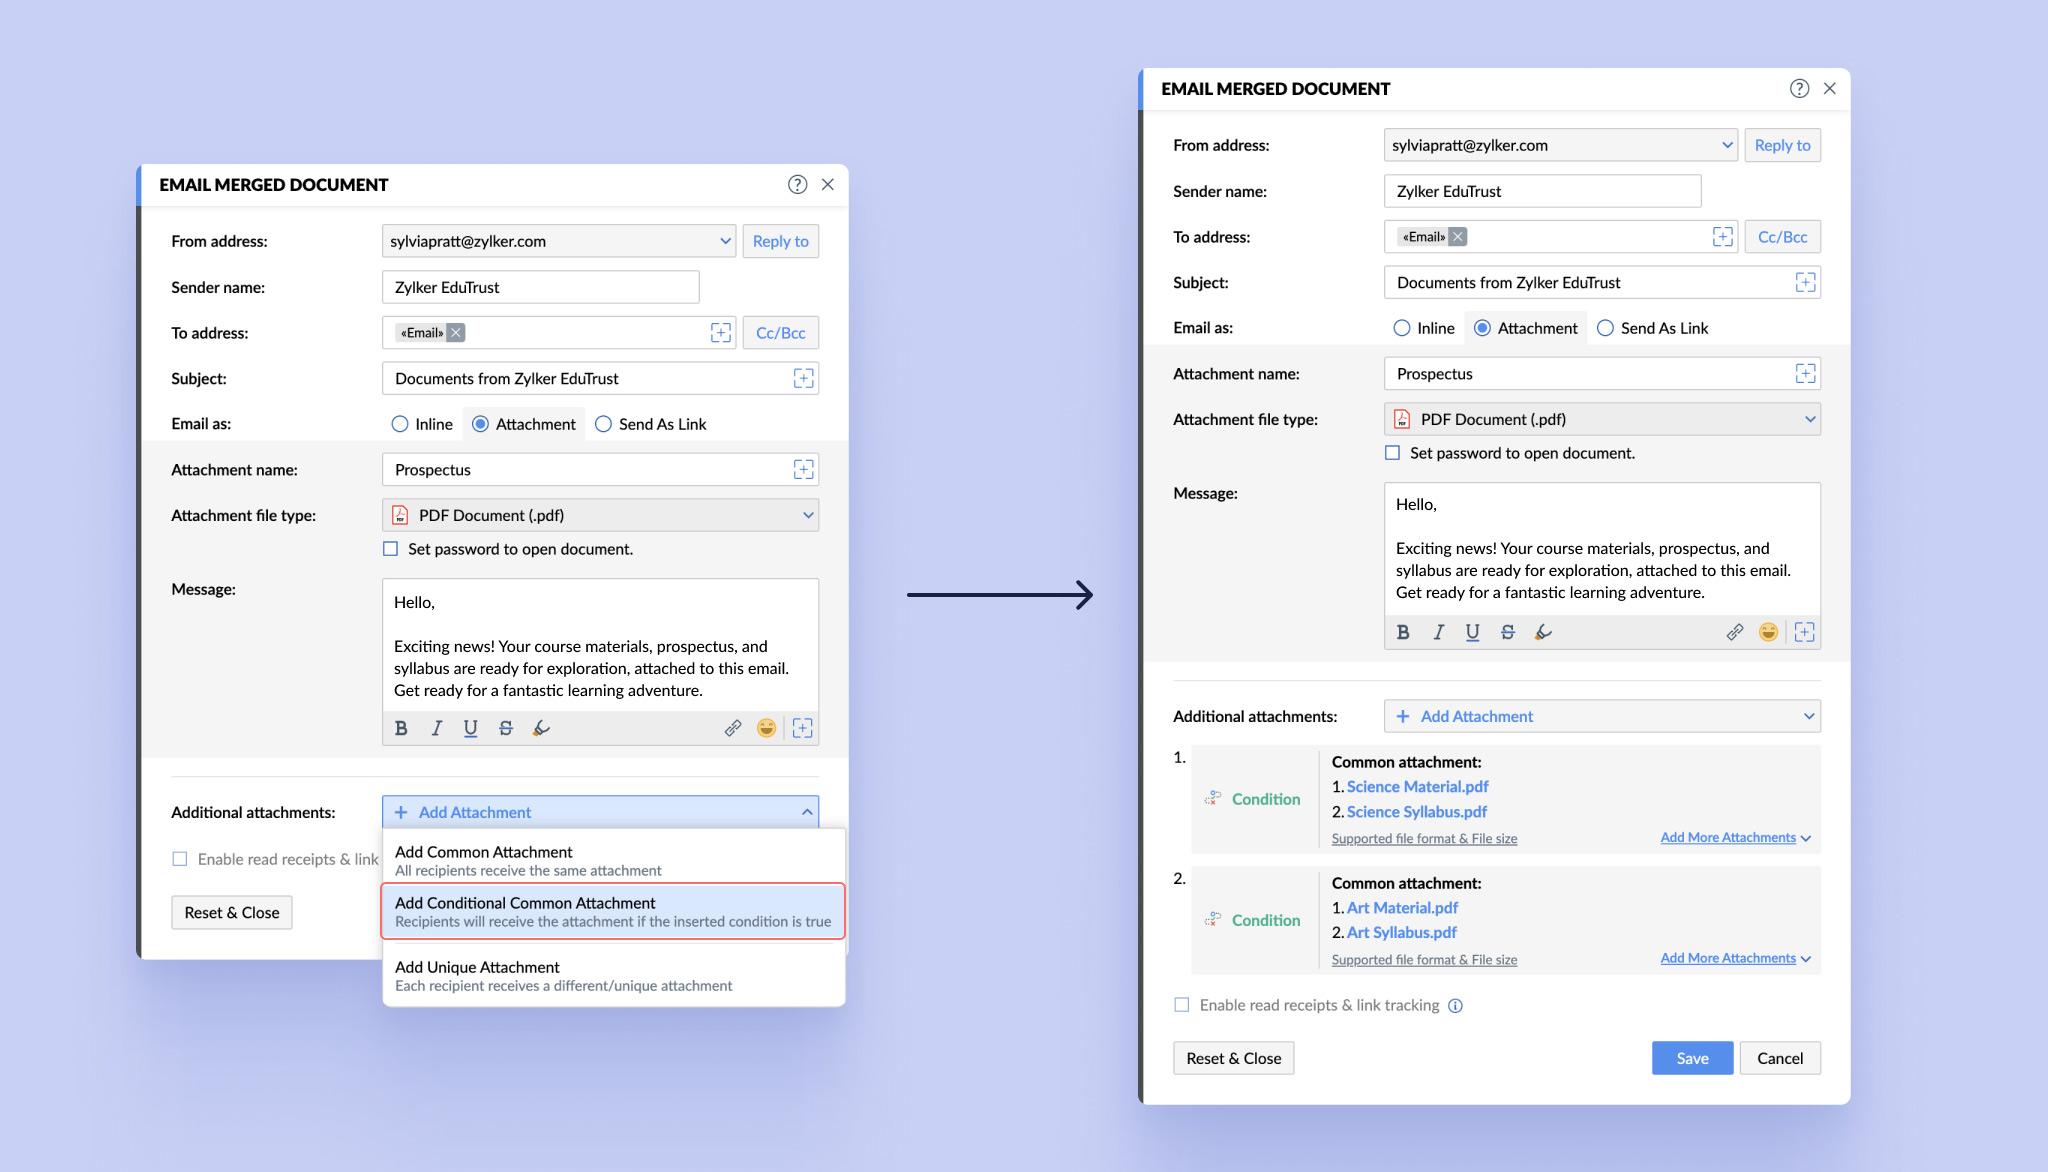
Task: Open the Science Material.pdf link
Action: coord(1417,787)
